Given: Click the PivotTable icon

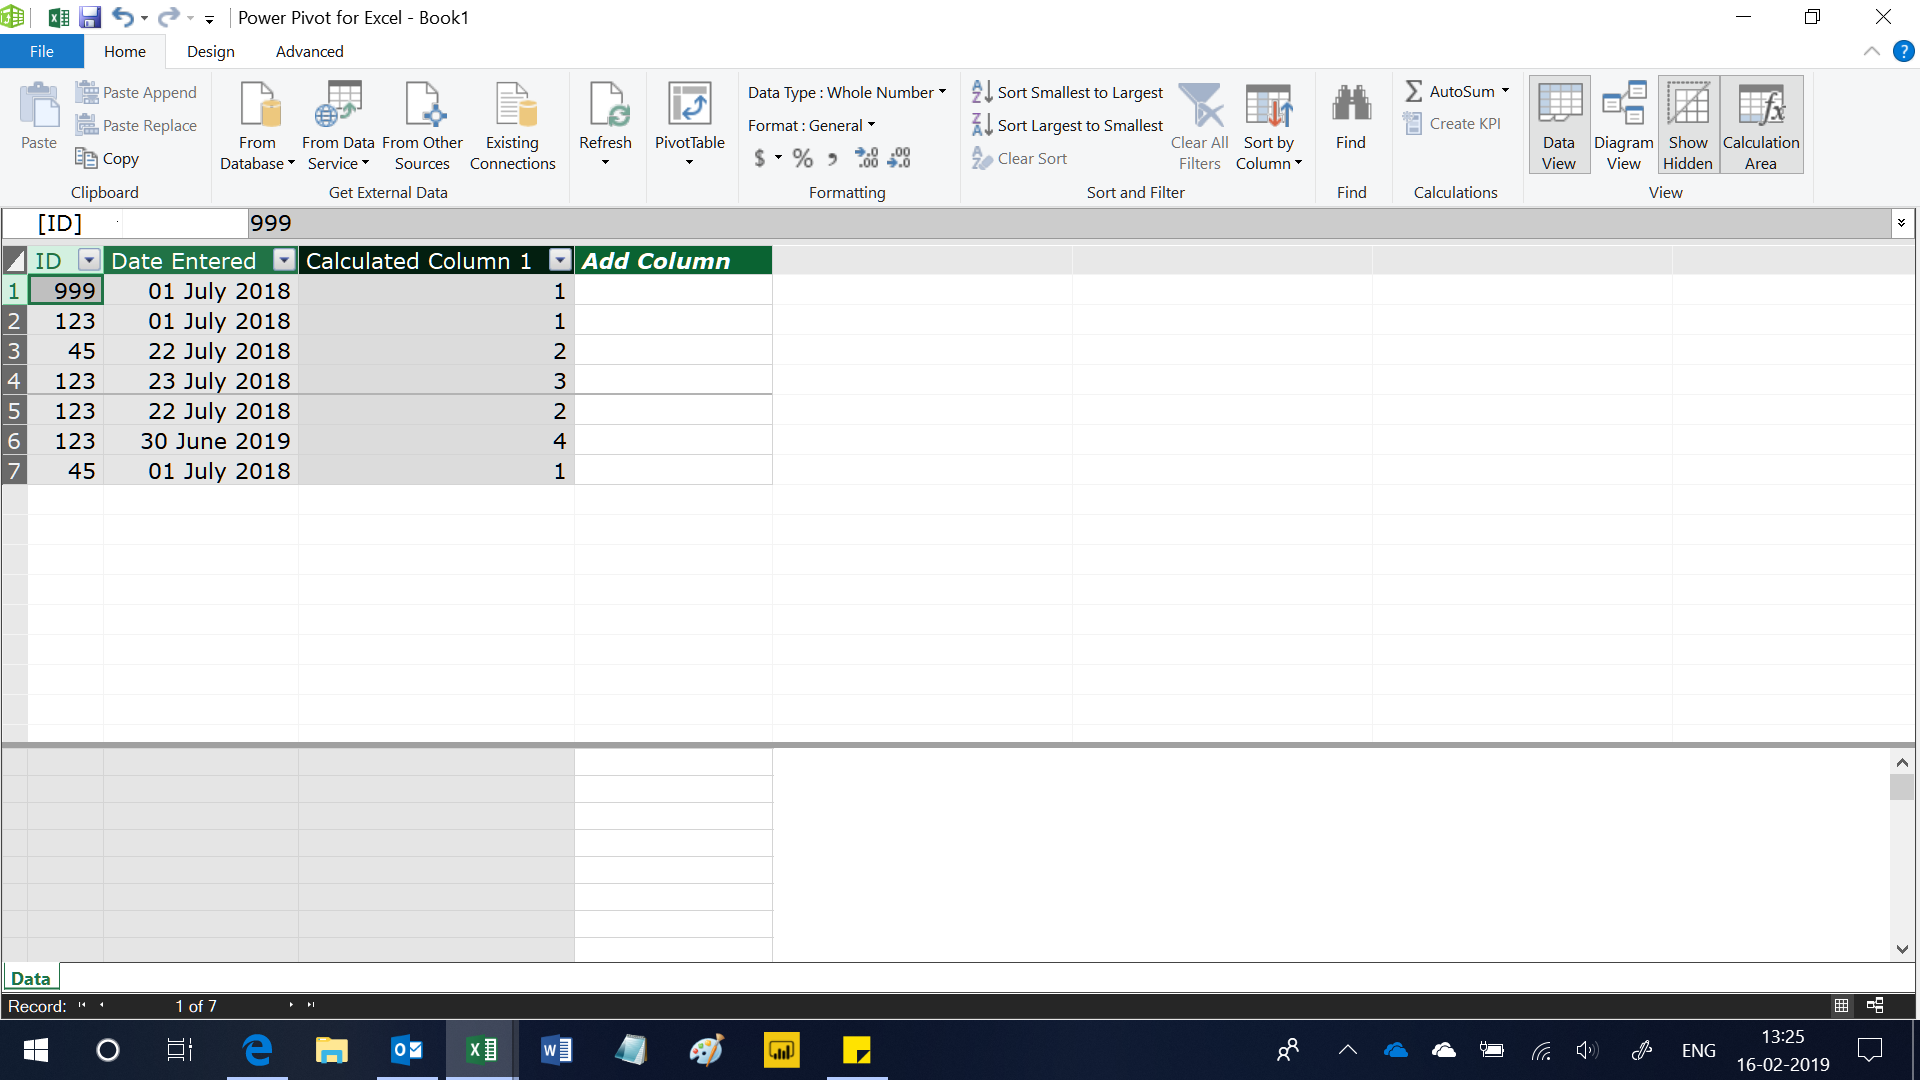Looking at the screenshot, I should [689, 124].
